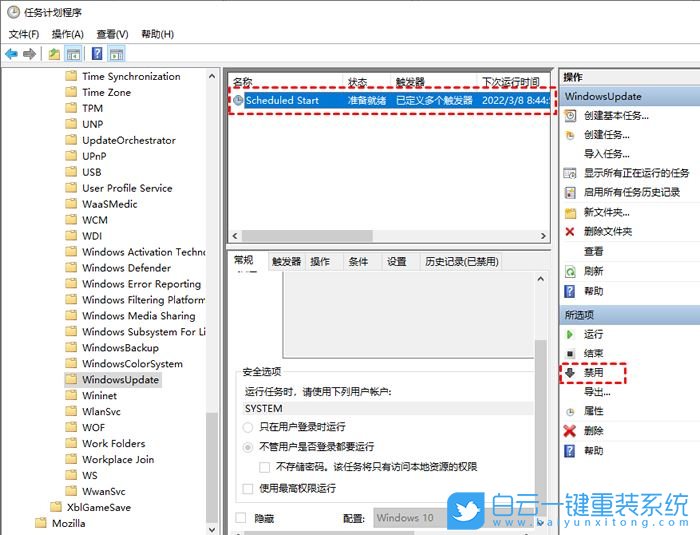
Task: Switch to the 设置 tab
Action: pos(396,262)
